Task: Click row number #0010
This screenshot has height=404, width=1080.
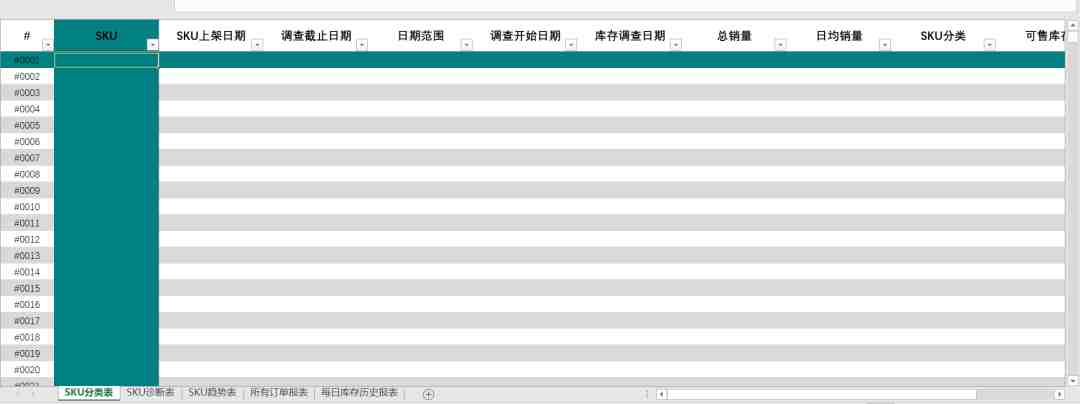Action: (x=27, y=206)
